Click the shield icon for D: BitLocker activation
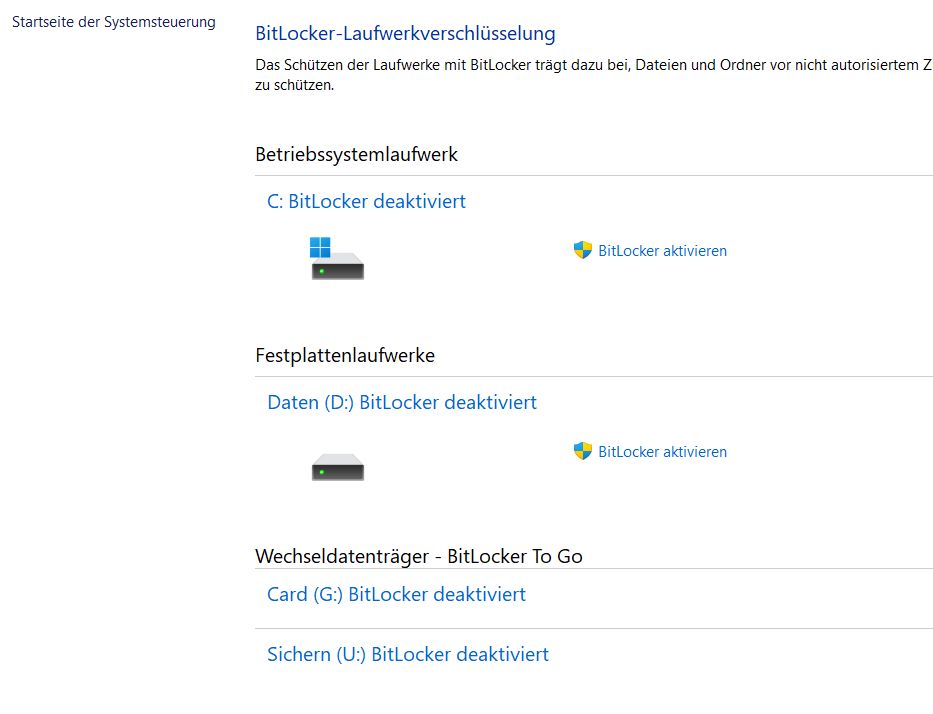This screenshot has width=933, height=714. 583,451
